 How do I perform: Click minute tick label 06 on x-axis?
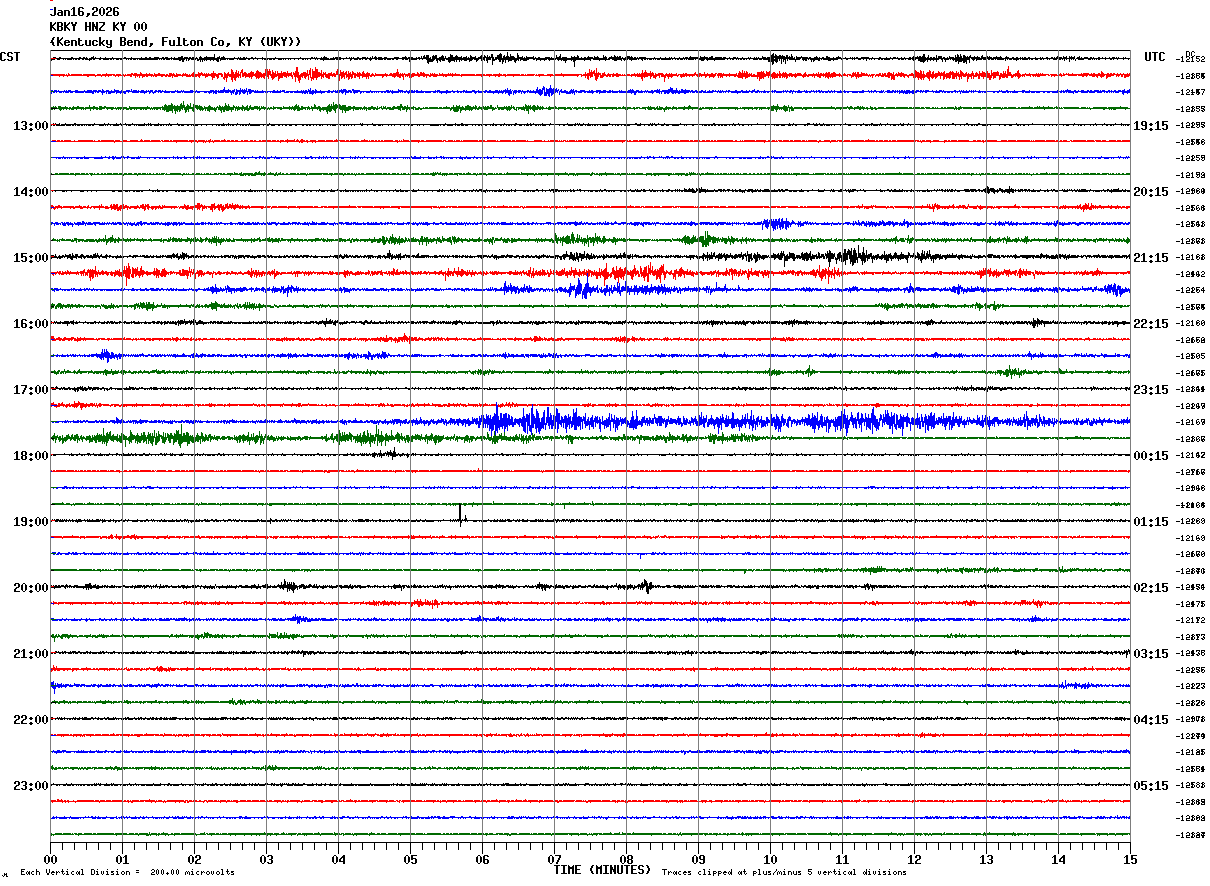tap(482, 859)
